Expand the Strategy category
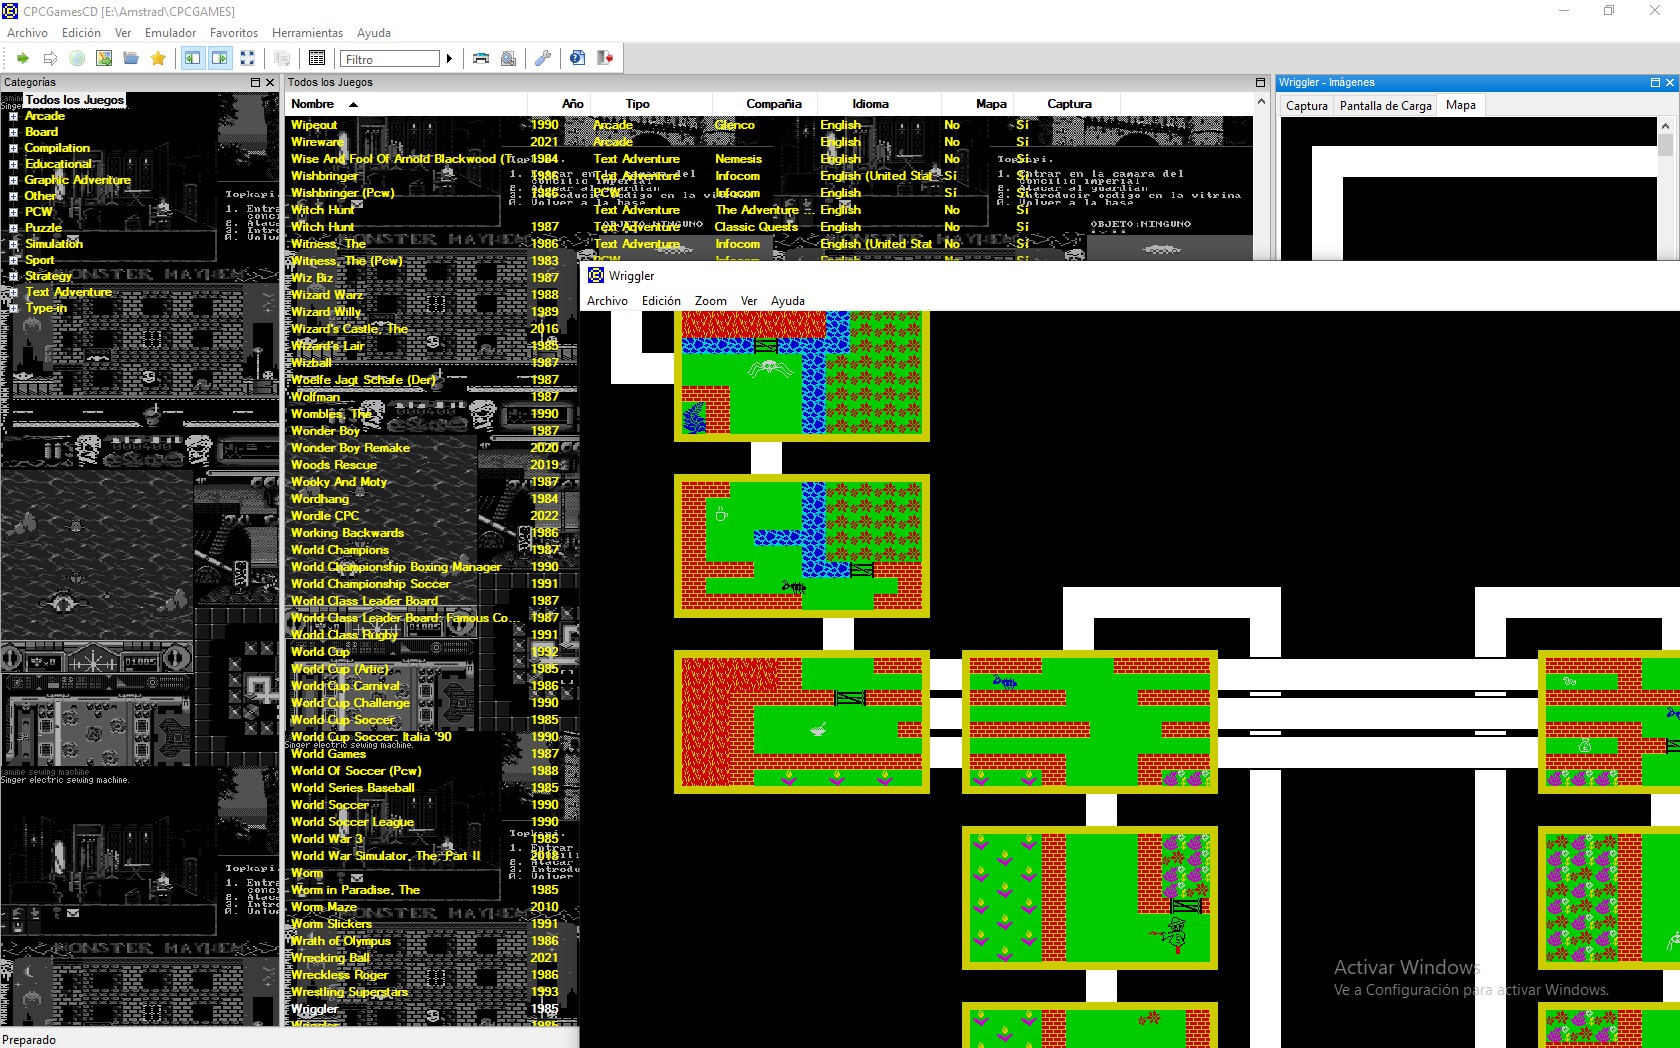The image size is (1680, 1048). click(x=13, y=277)
